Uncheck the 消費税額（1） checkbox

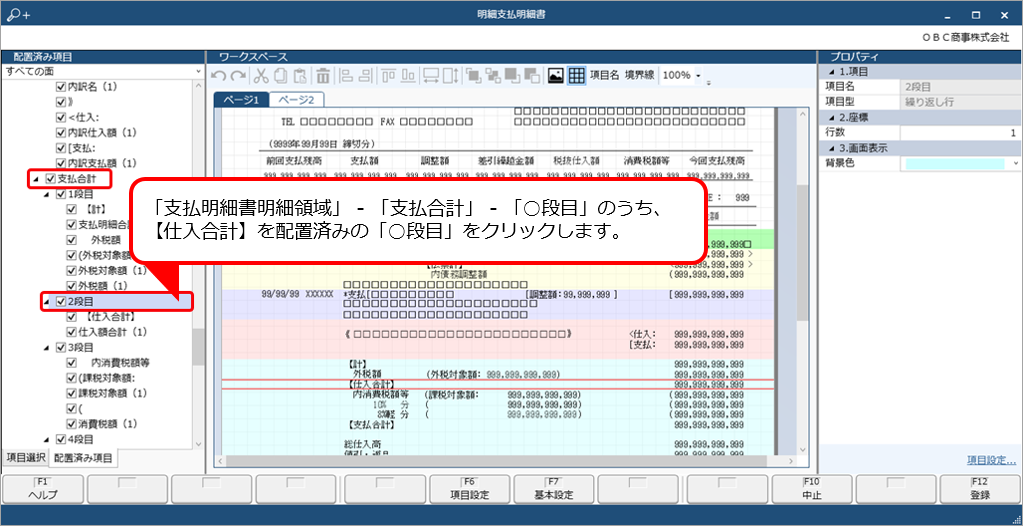coord(72,424)
